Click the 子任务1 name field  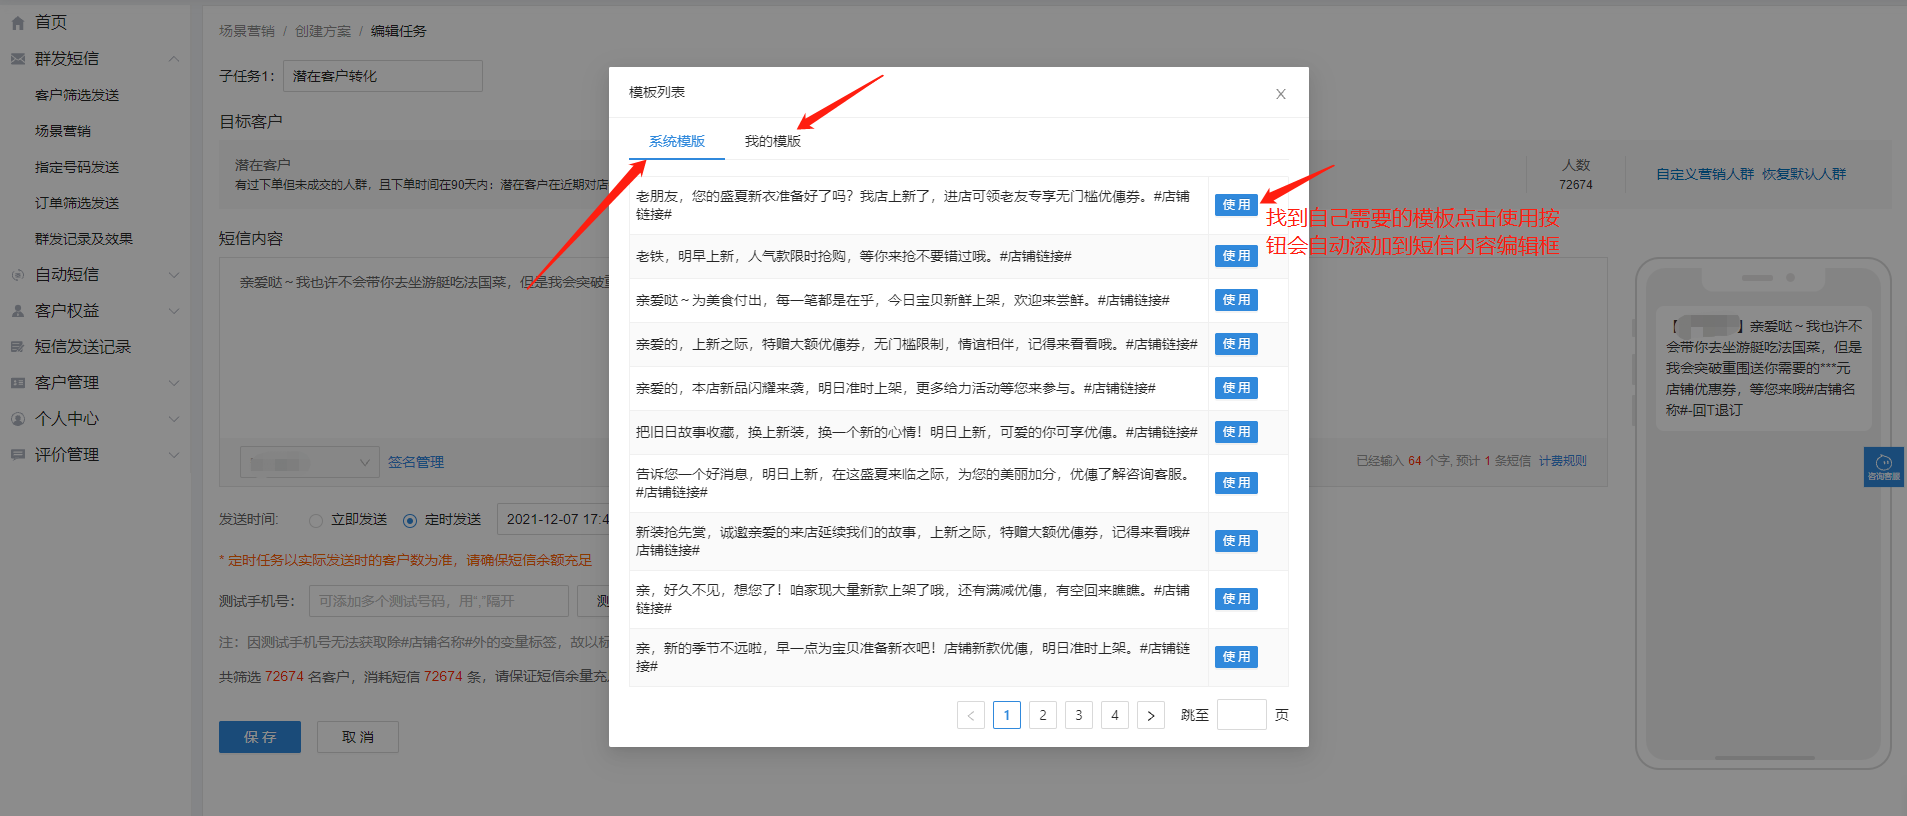tap(383, 76)
